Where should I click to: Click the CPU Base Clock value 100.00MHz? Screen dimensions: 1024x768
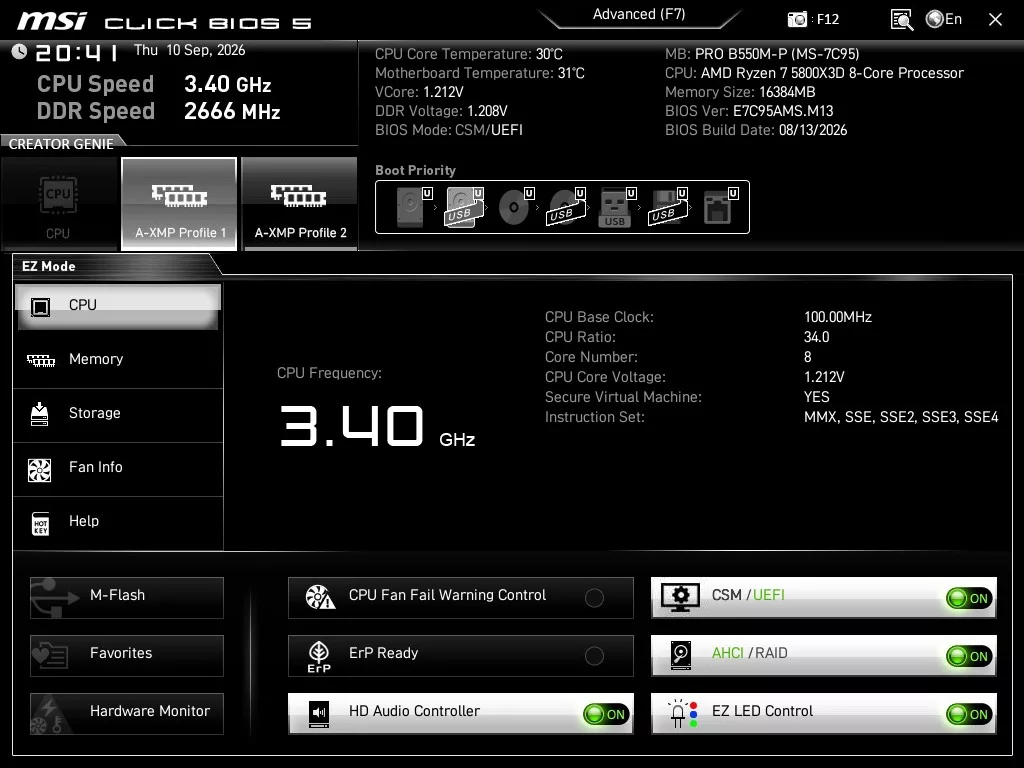click(838, 317)
